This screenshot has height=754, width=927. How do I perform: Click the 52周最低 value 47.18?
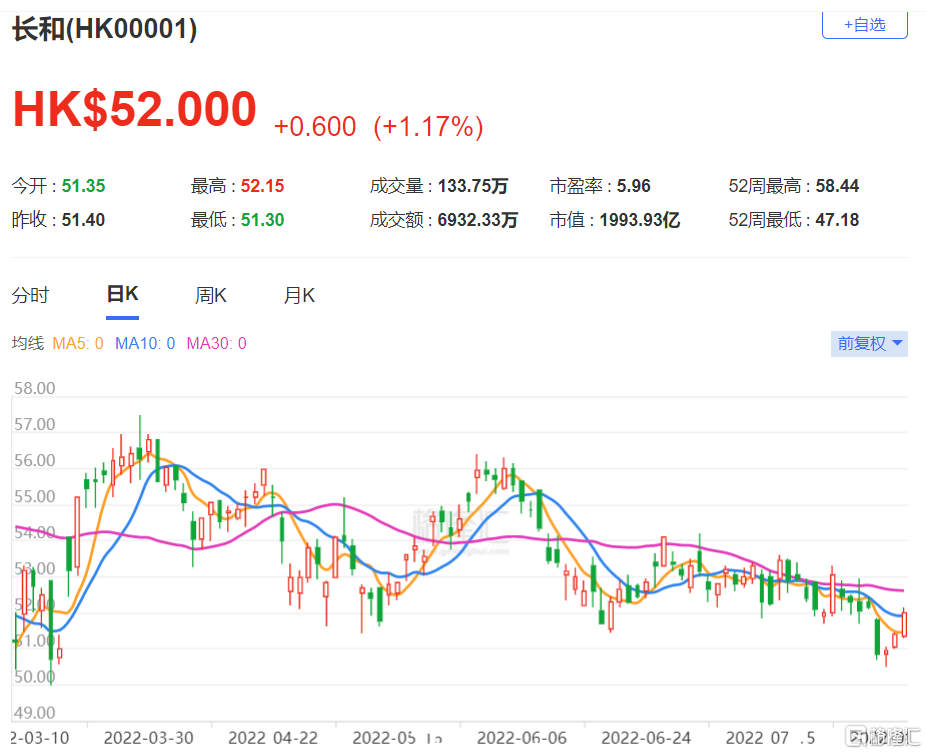(x=837, y=220)
